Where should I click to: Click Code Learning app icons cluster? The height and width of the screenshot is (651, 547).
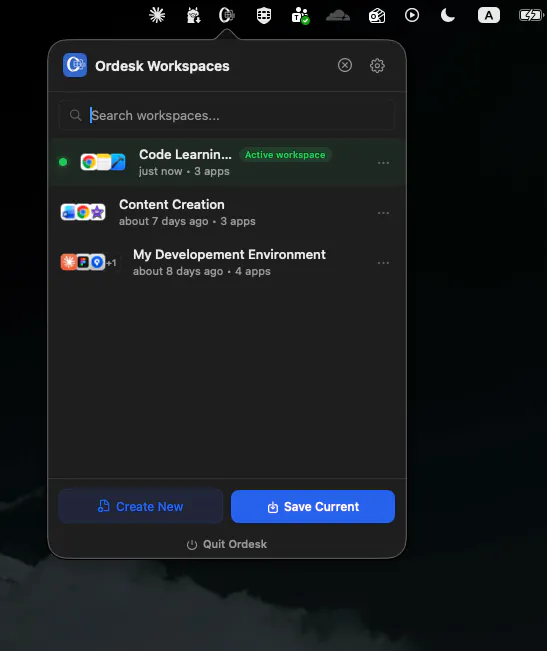tap(103, 162)
